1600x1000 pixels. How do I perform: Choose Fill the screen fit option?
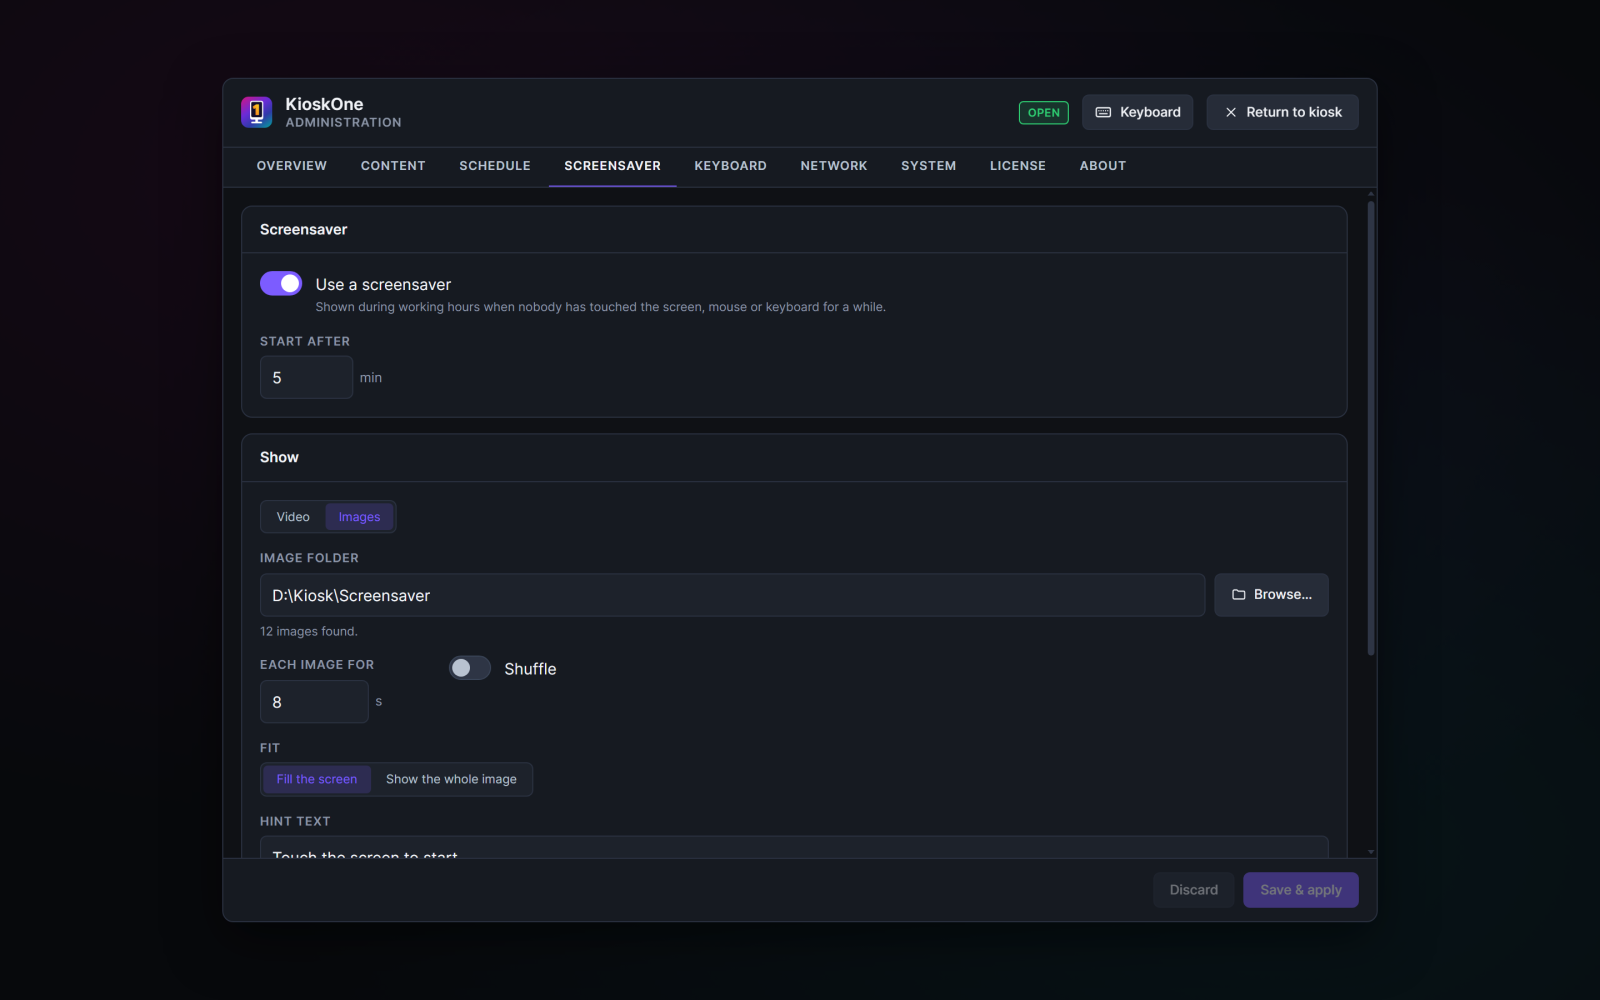tap(317, 779)
